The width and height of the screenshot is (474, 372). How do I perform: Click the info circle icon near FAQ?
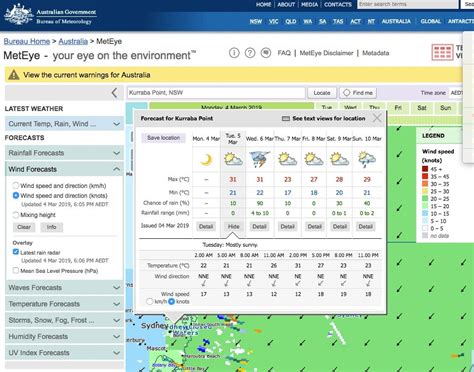pos(234,53)
